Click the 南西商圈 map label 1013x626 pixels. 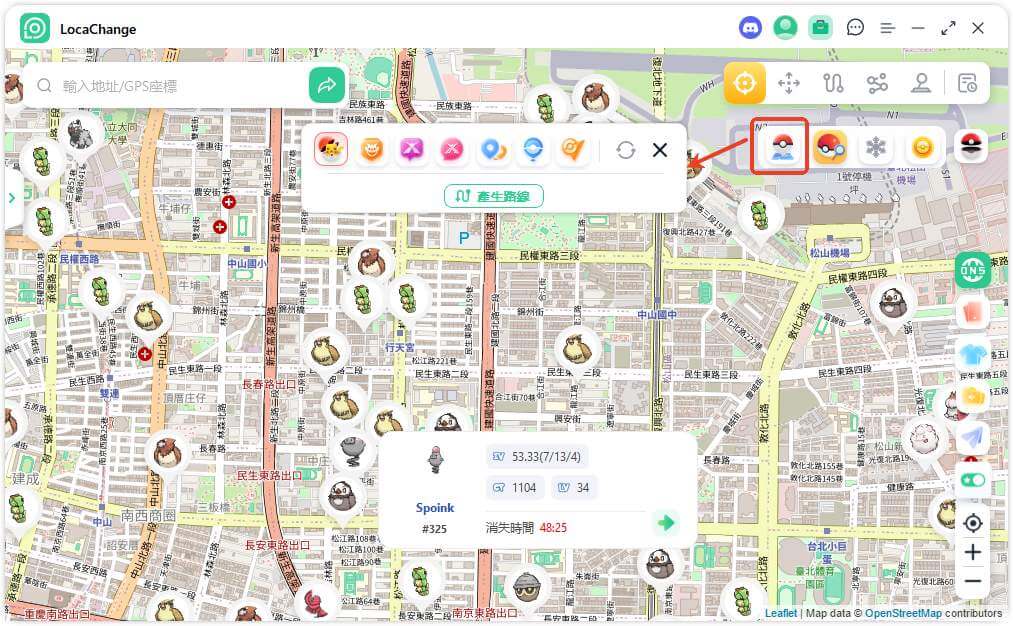pyautogui.click(x=148, y=516)
